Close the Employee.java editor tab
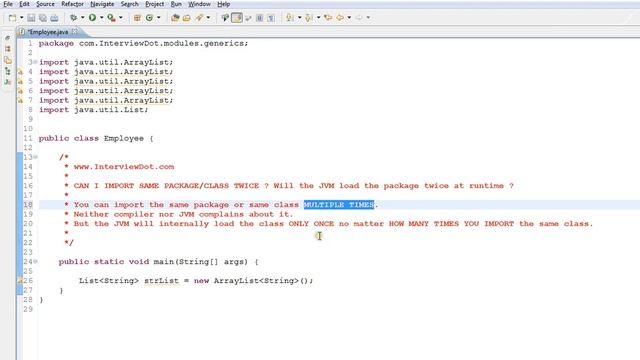Viewport: 640px width, 360px height. 75,31
